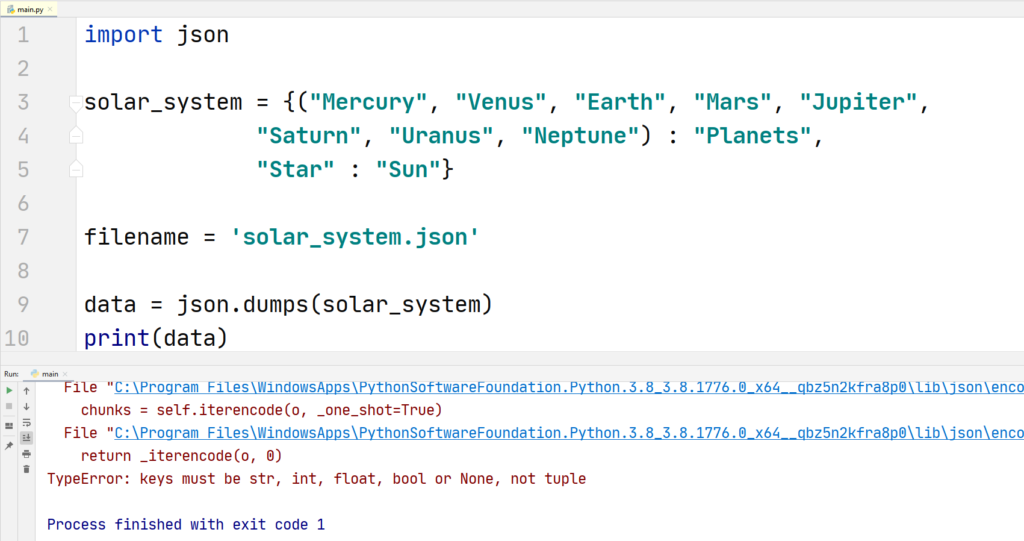The width and height of the screenshot is (1024, 541).
Task: Click the Python icon on main.py tab
Action: (10, 9)
